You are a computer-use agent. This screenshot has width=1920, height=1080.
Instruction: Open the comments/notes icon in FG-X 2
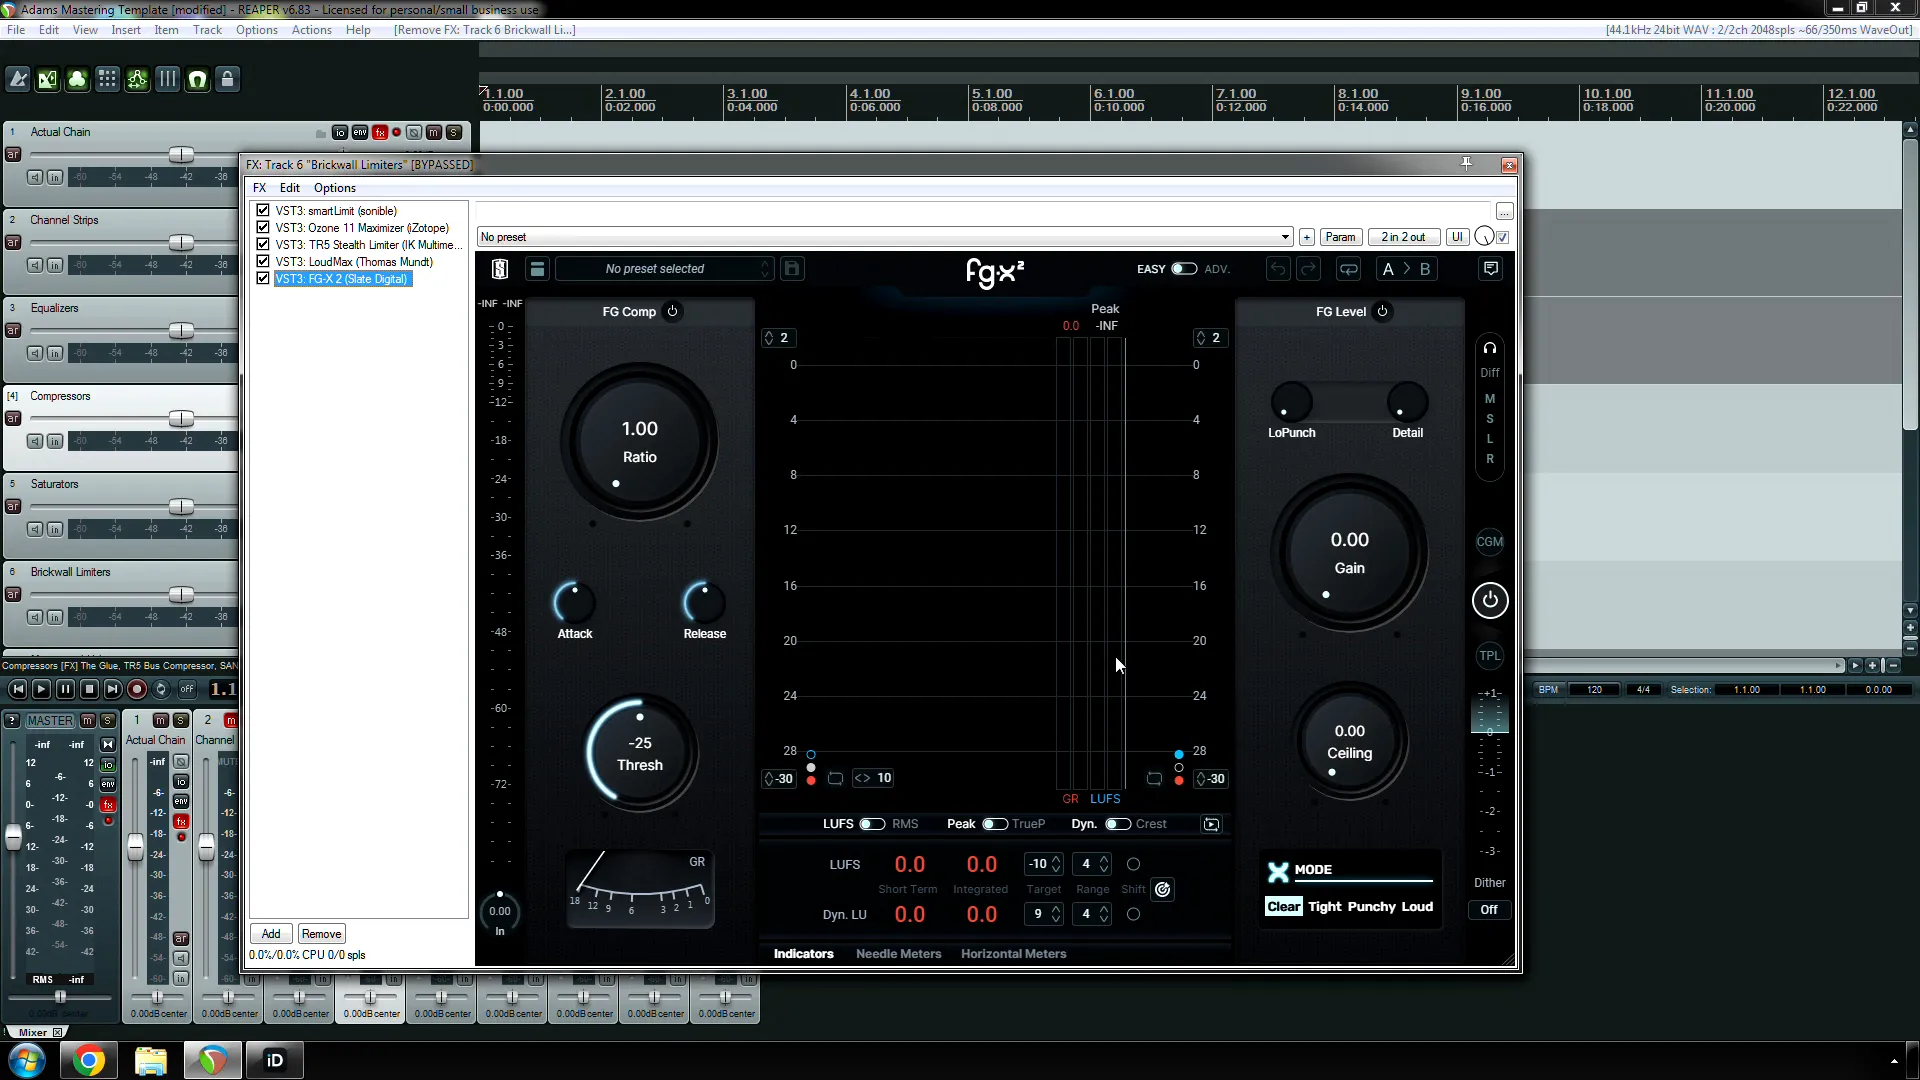pyautogui.click(x=1491, y=269)
